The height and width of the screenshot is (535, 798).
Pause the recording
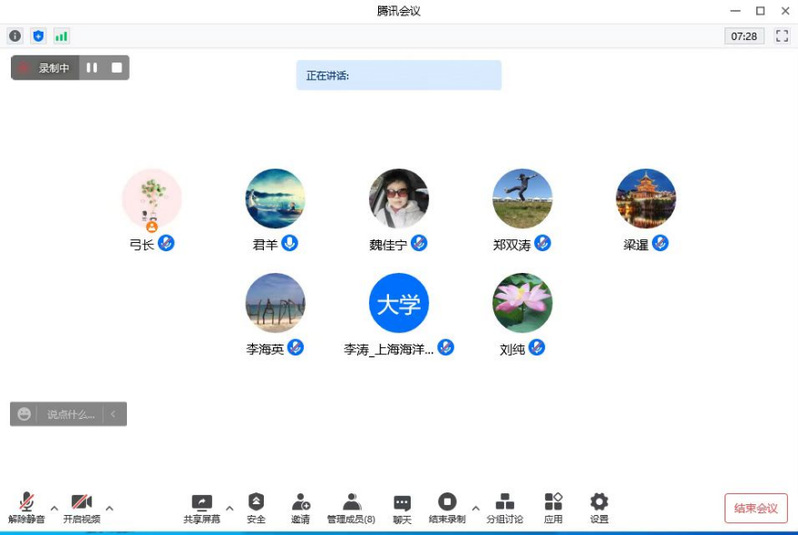92,68
